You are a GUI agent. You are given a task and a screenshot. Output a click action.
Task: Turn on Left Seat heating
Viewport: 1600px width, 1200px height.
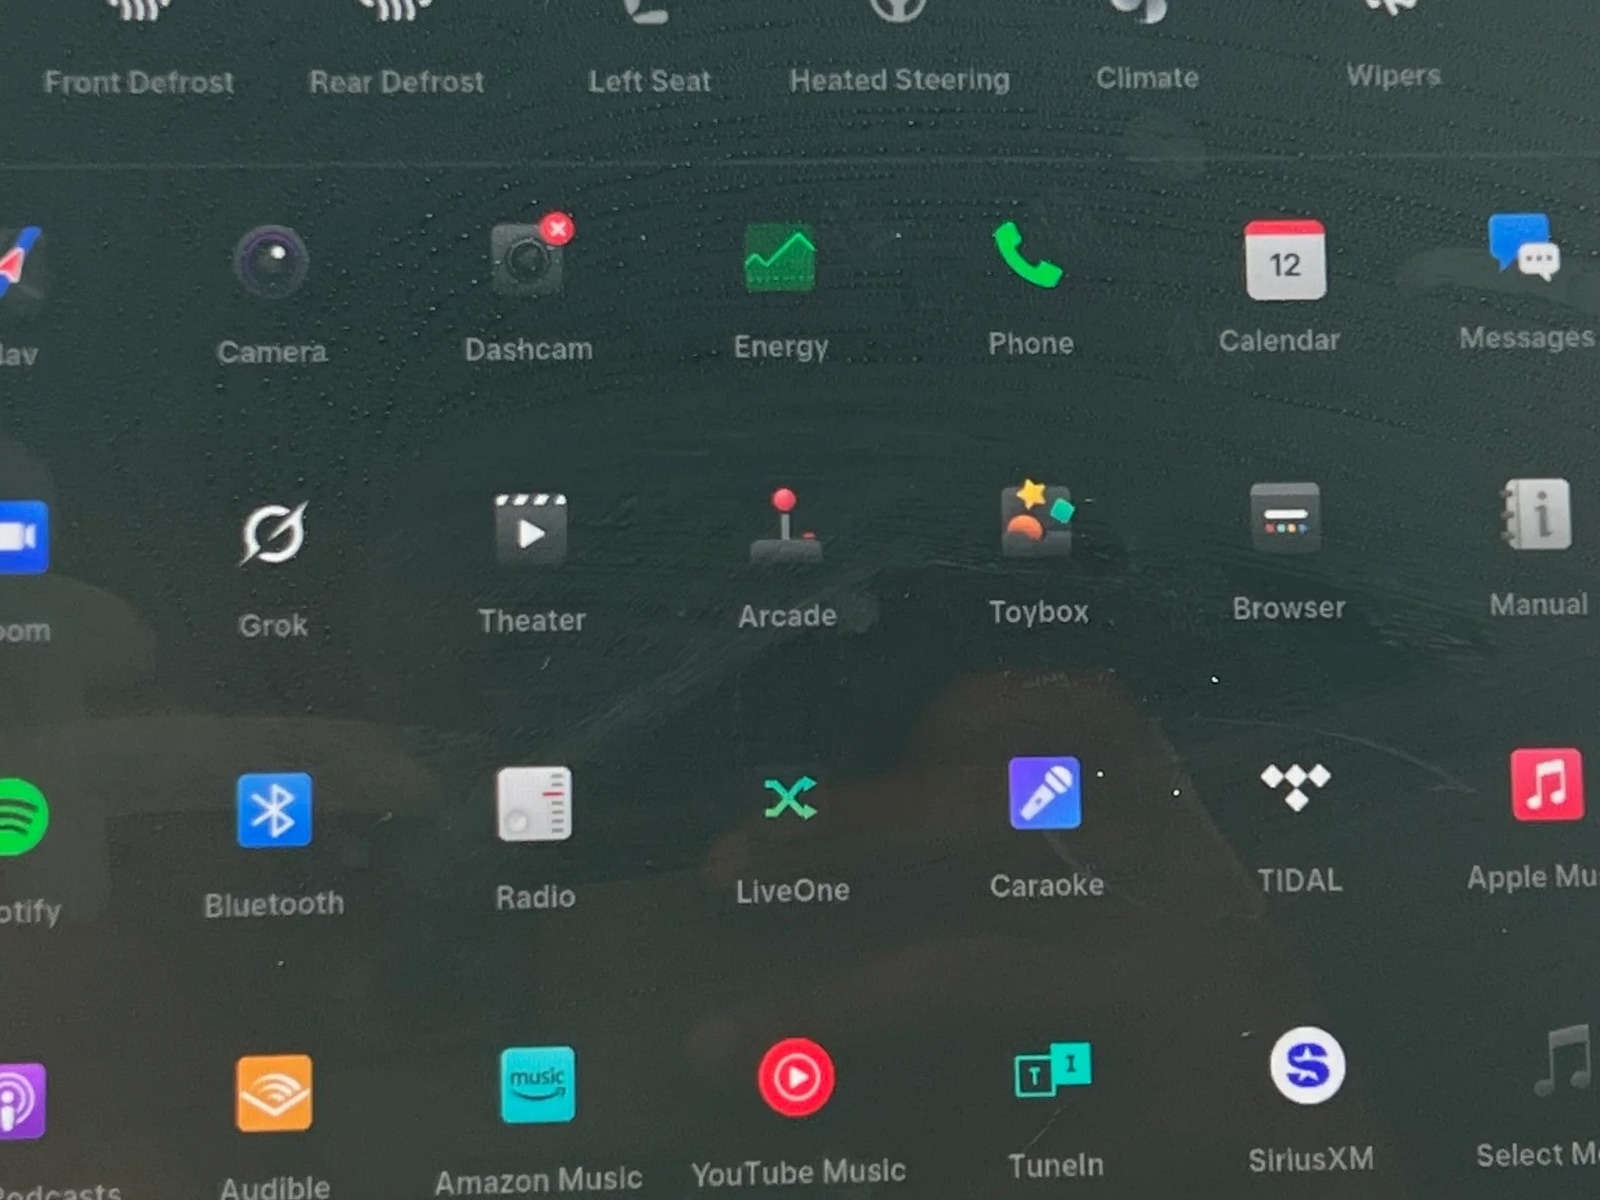650,80
